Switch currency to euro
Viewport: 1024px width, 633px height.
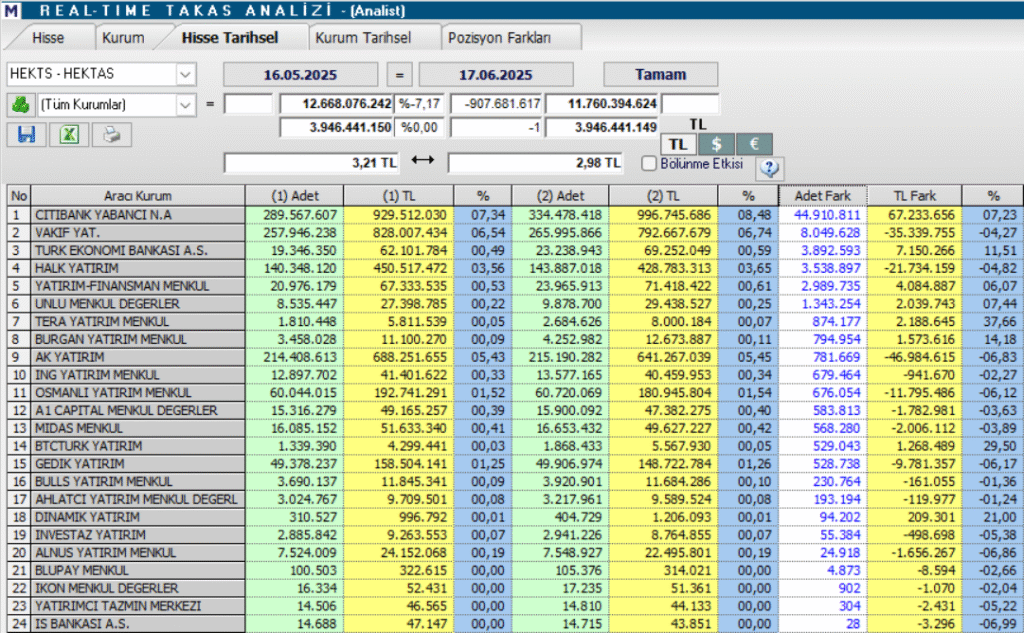(x=754, y=144)
